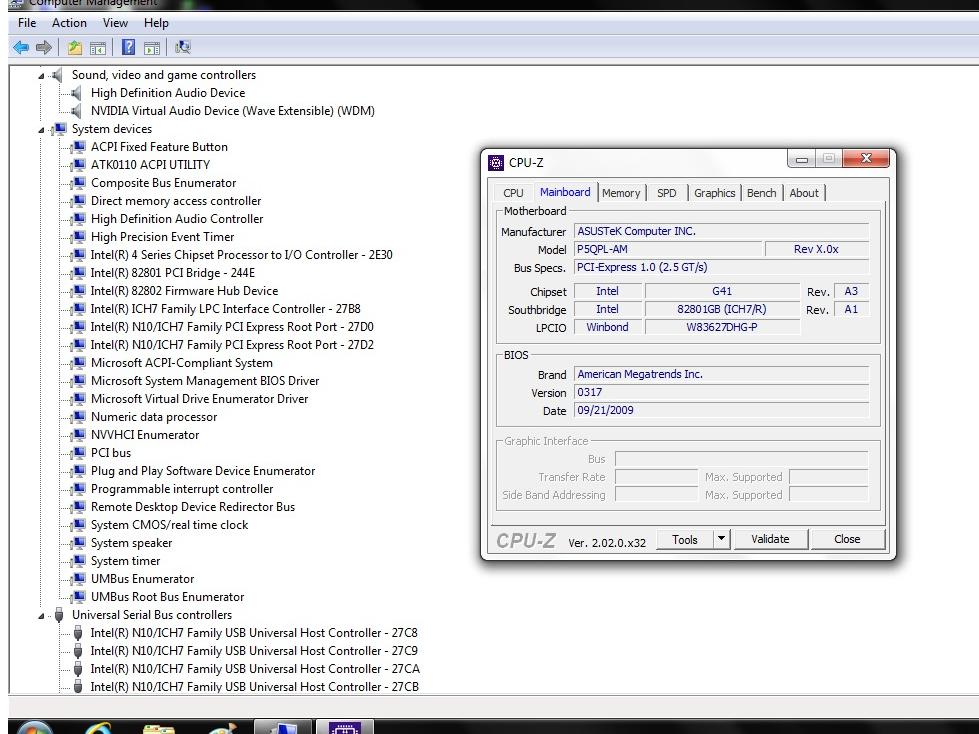Select PCI Express Root Port - 27D0
Screen dimensions: 979x734
pyautogui.click(x=232, y=327)
